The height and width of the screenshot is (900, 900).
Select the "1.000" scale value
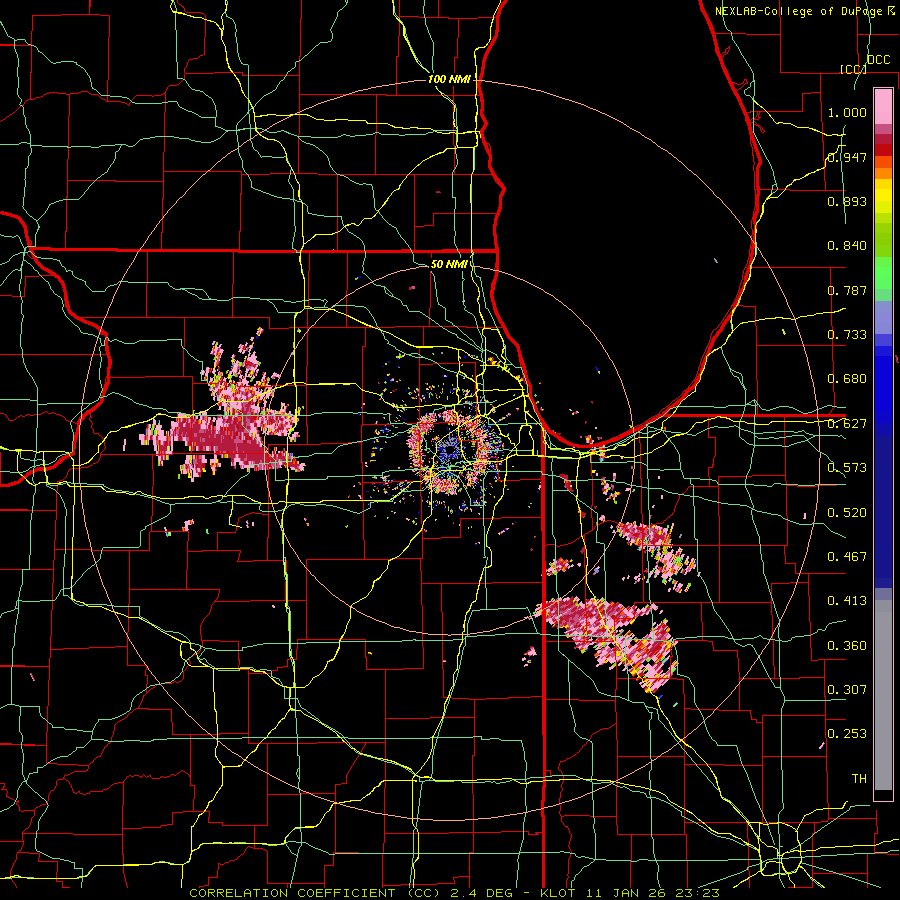(847, 112)
